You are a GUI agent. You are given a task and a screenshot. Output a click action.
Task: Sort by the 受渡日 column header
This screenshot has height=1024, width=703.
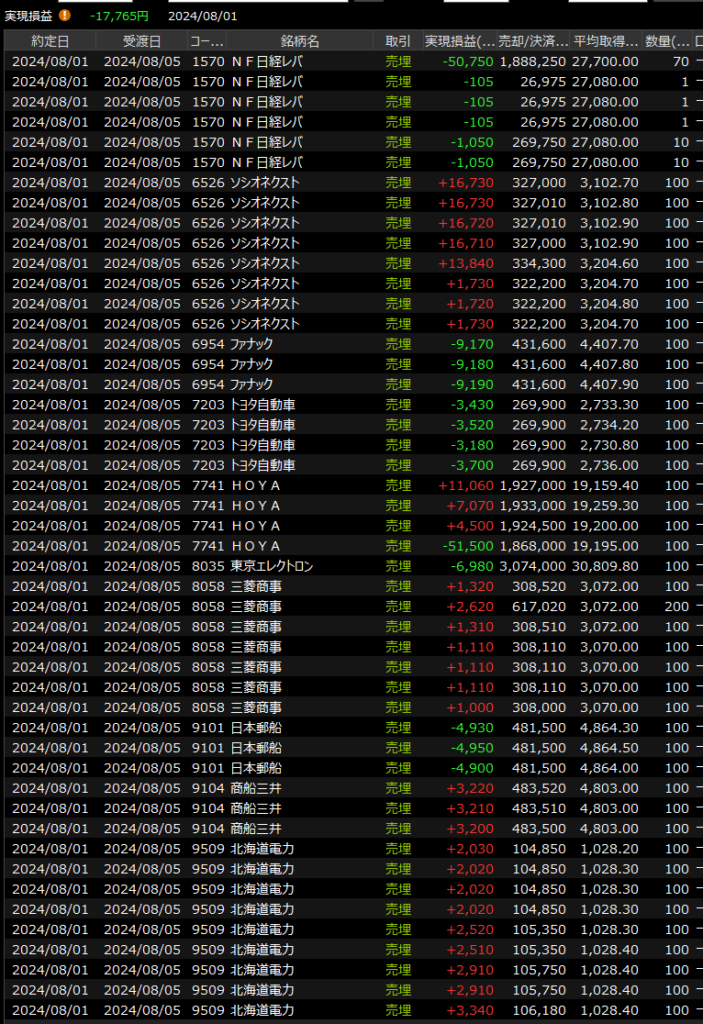141,41
